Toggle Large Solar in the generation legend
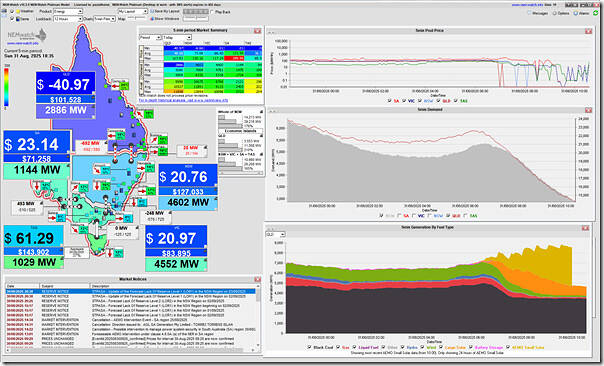Viewport: 604px width, 366px height. 441,348
